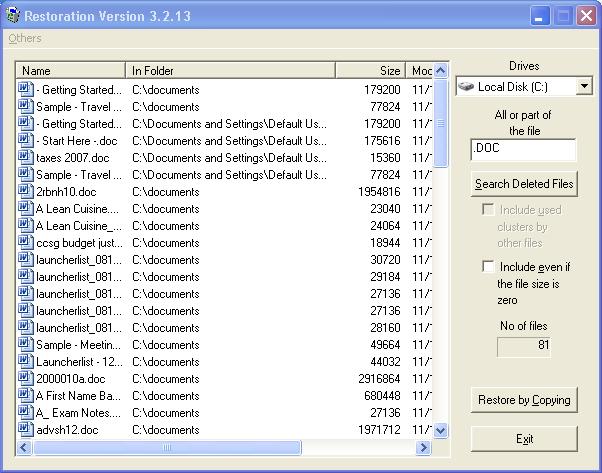The image size is (602, 473).
Task: Open the Drives dropdown arrow
Action: coord(584,86)
